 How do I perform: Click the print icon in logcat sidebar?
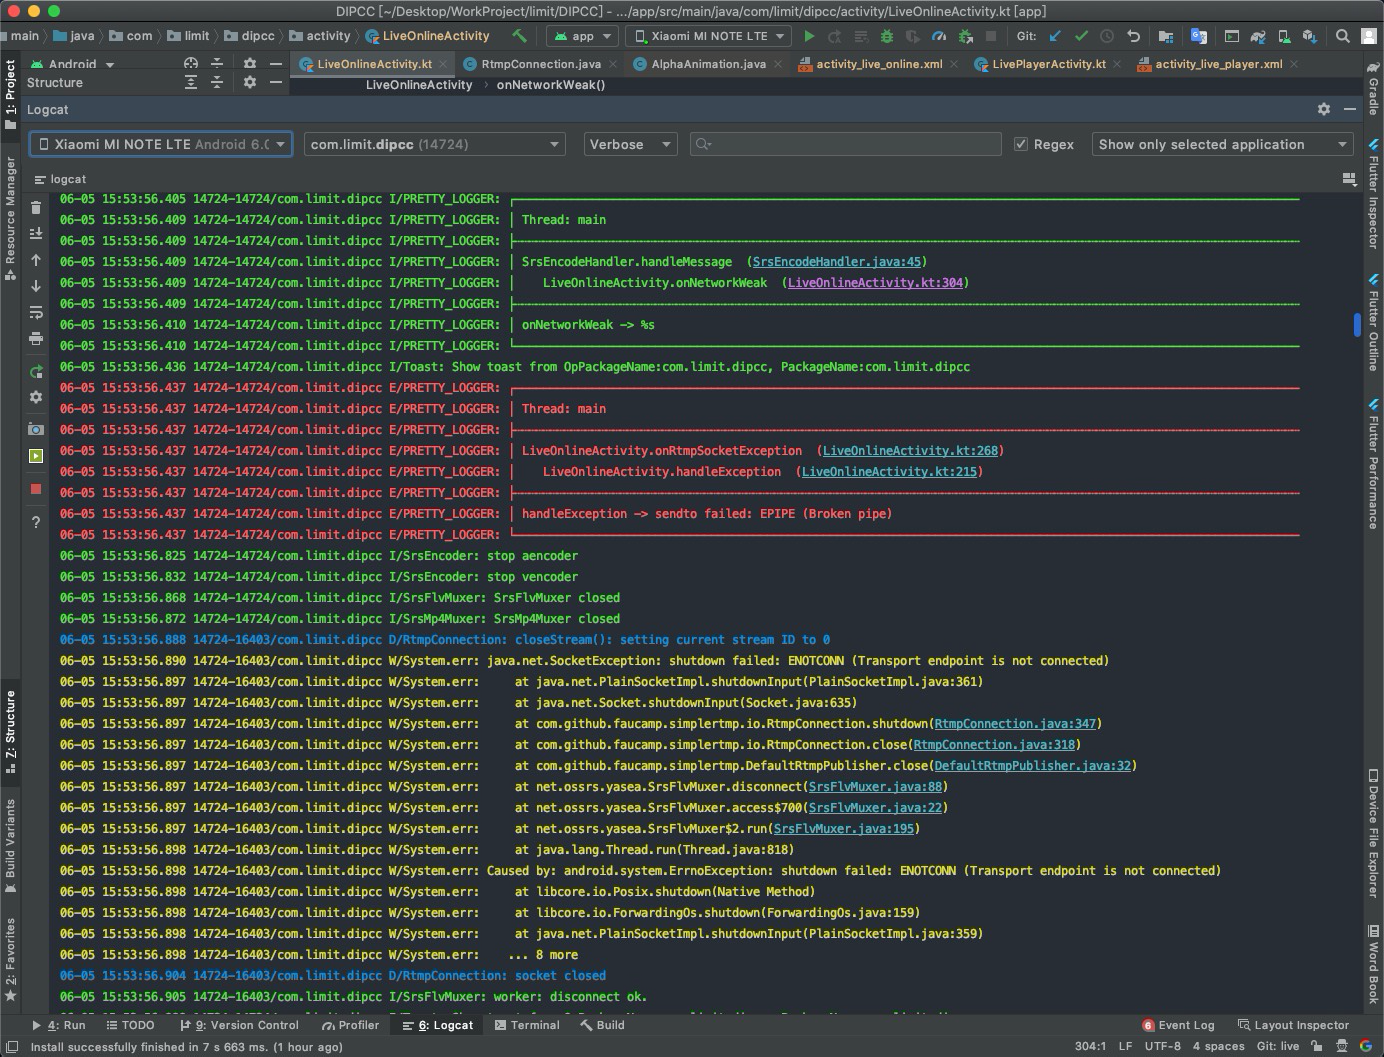pyautogui.click(x=36, y=338)
